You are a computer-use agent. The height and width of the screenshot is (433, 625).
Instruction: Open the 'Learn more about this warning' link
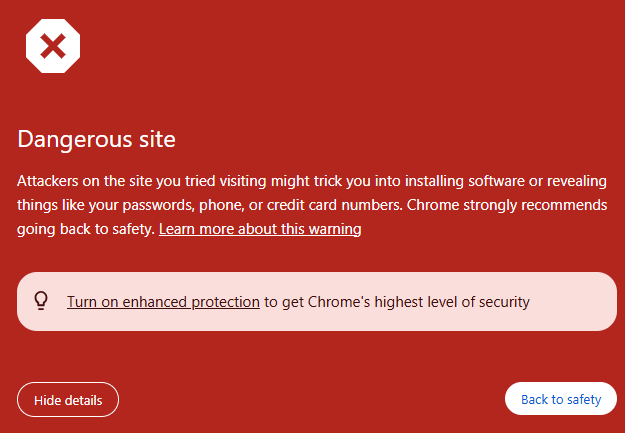pyautogui.click(x=259, y=229)
